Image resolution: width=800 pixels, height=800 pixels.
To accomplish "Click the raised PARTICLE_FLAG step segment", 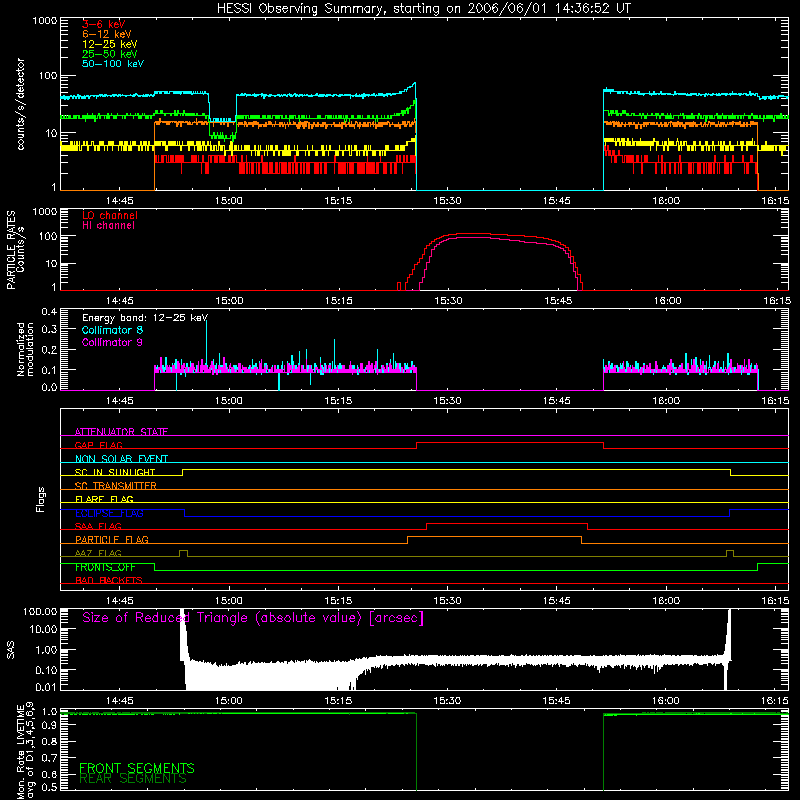I will (x=494, y=537).
